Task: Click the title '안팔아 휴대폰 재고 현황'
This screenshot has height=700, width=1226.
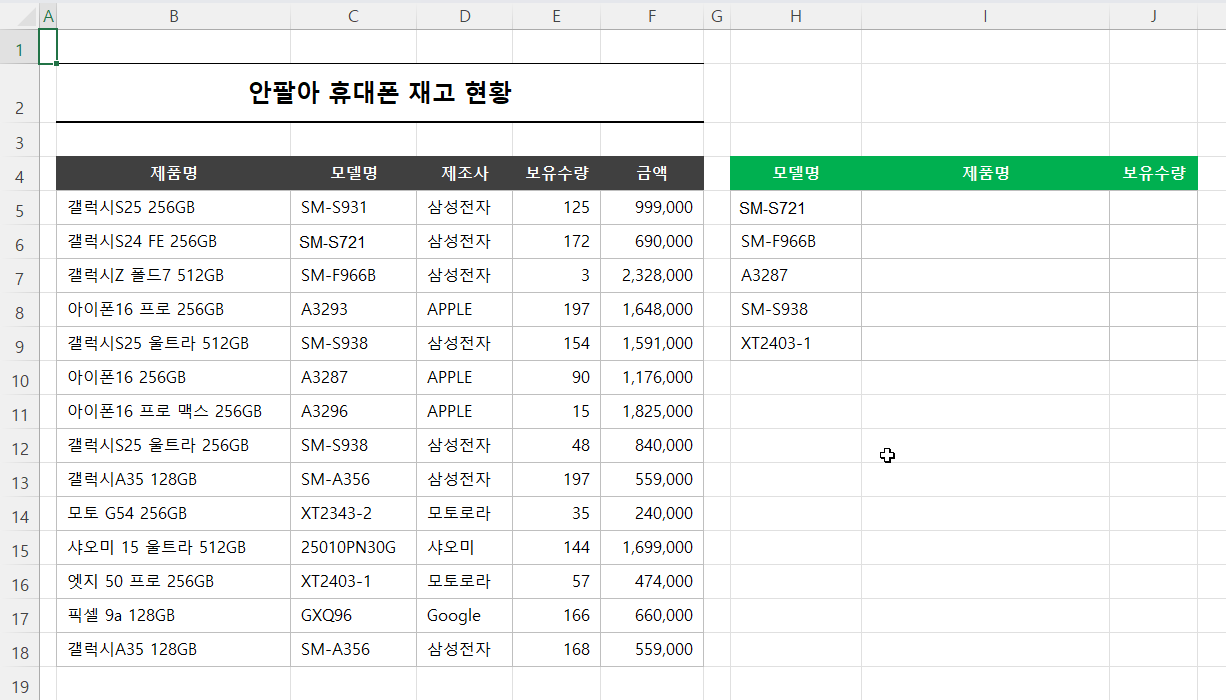Action: 380,94
